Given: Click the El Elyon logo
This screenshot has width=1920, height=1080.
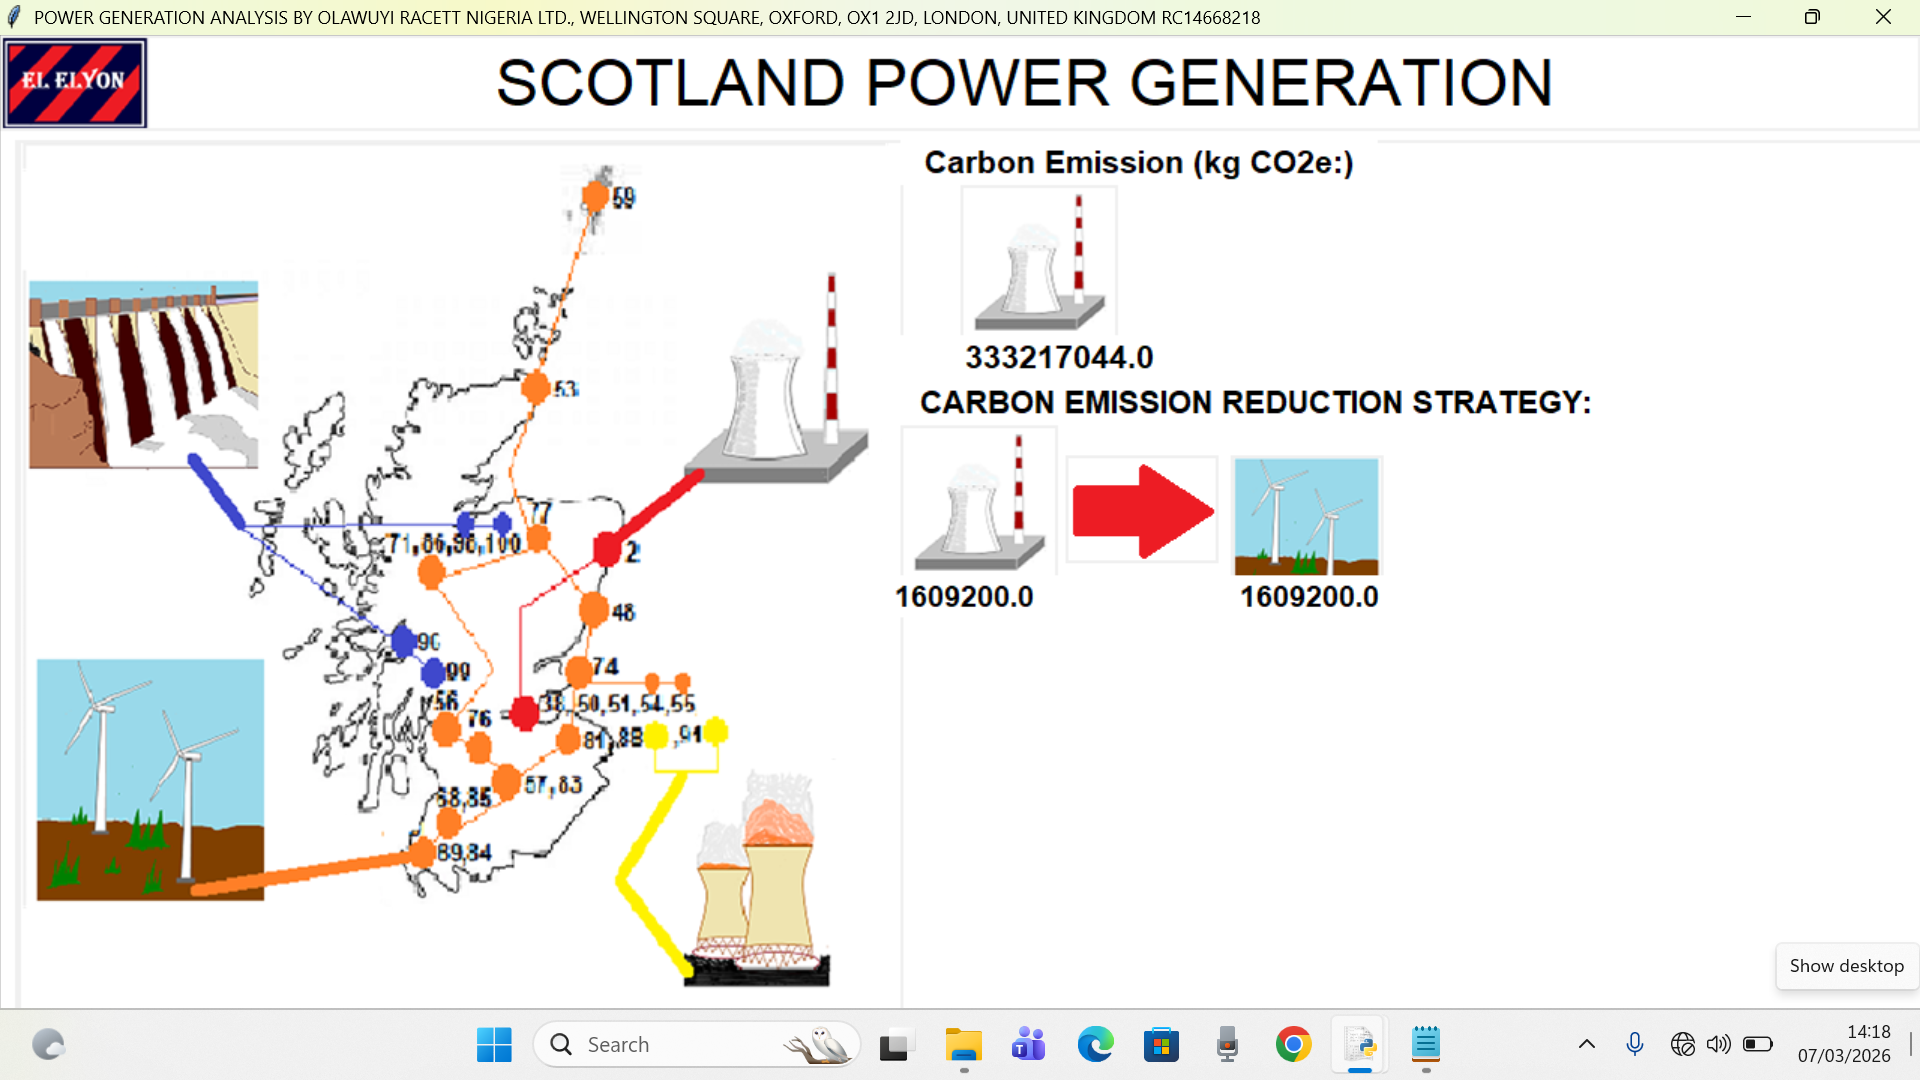Looking at the screenshot, I should pos(75,83).
